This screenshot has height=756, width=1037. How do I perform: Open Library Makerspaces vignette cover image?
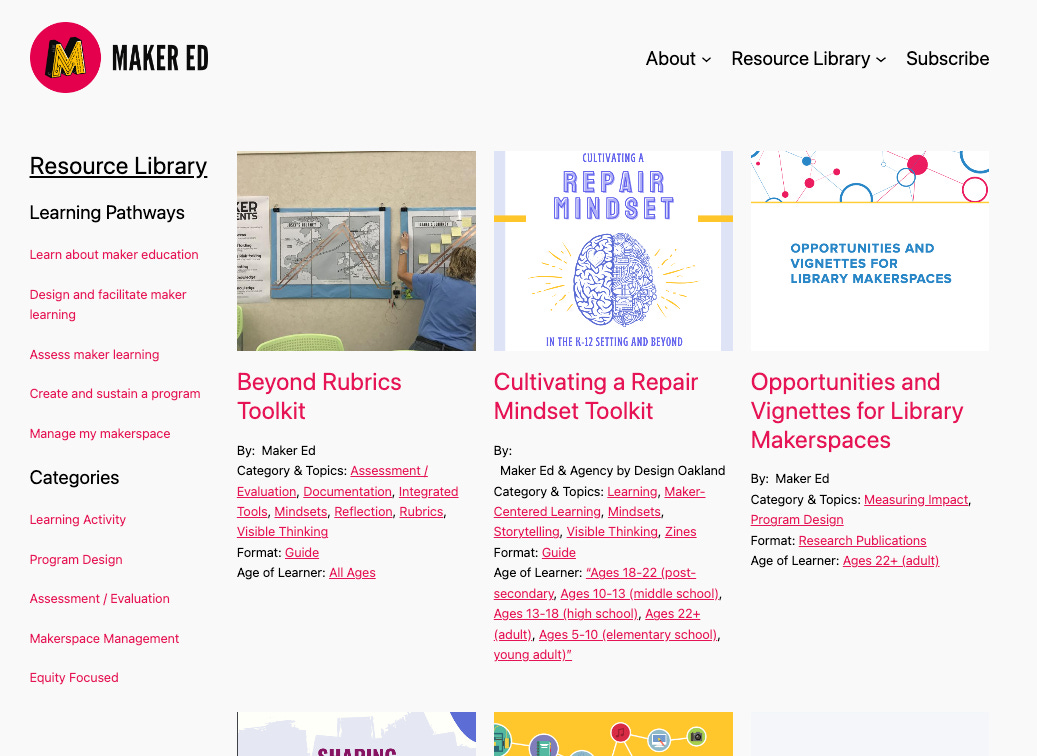(870, 251)
